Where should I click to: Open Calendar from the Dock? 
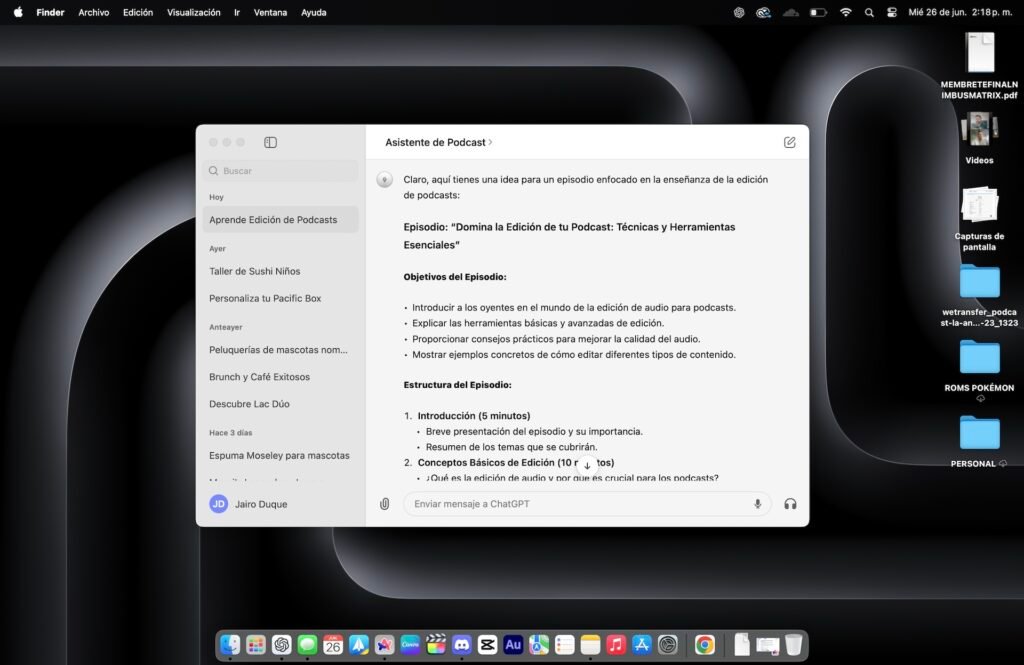tap(333, 645)
